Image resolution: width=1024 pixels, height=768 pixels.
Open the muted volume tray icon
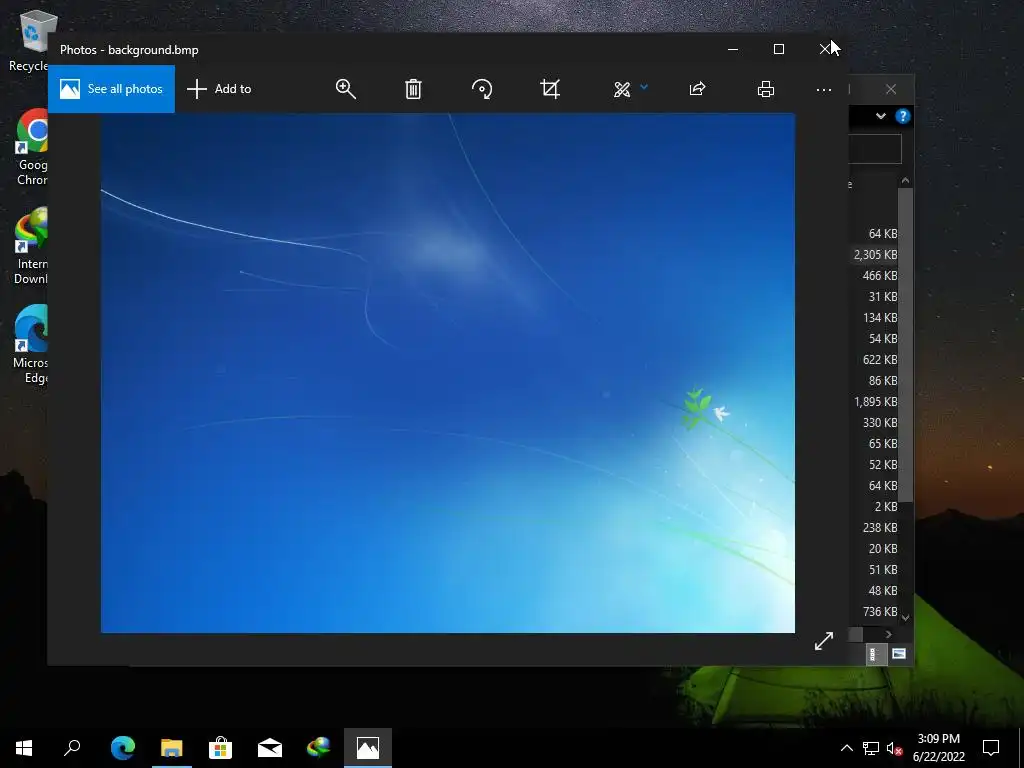[x=895, y=748]
